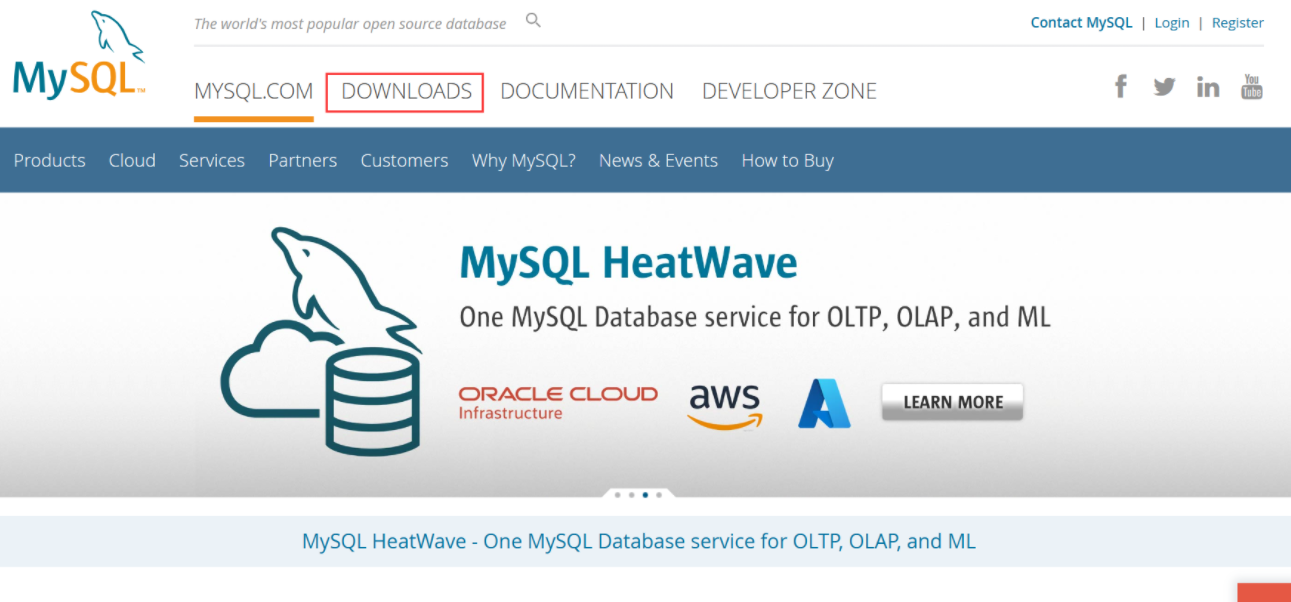1291x602 pixels.
Task: Open the DOCUMENTATION tab
Action: [x=587, y=91]
